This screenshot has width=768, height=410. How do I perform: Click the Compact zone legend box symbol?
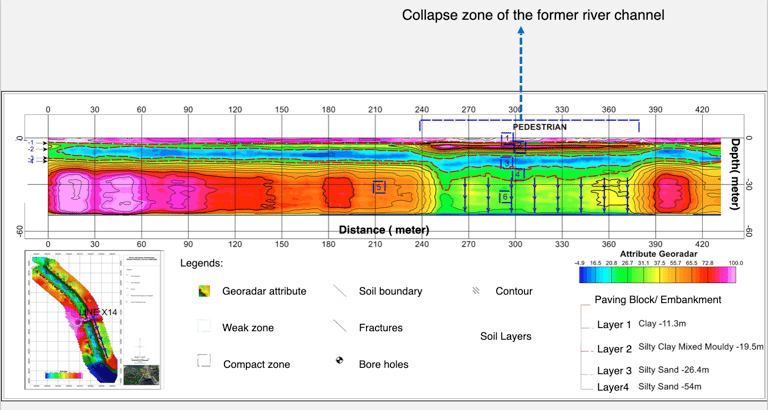click(x=204, y=361)
